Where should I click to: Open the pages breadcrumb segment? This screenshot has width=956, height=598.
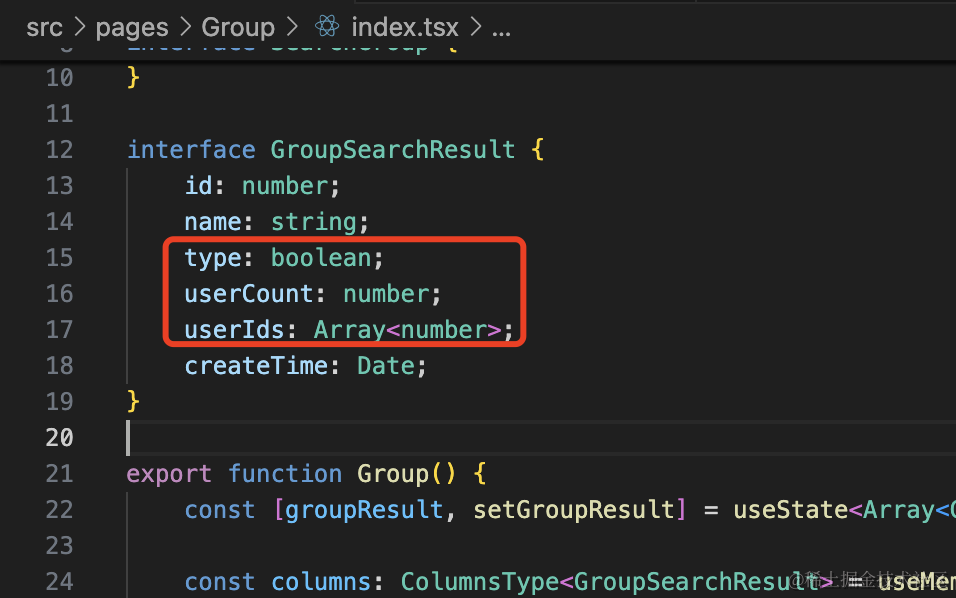132,27
